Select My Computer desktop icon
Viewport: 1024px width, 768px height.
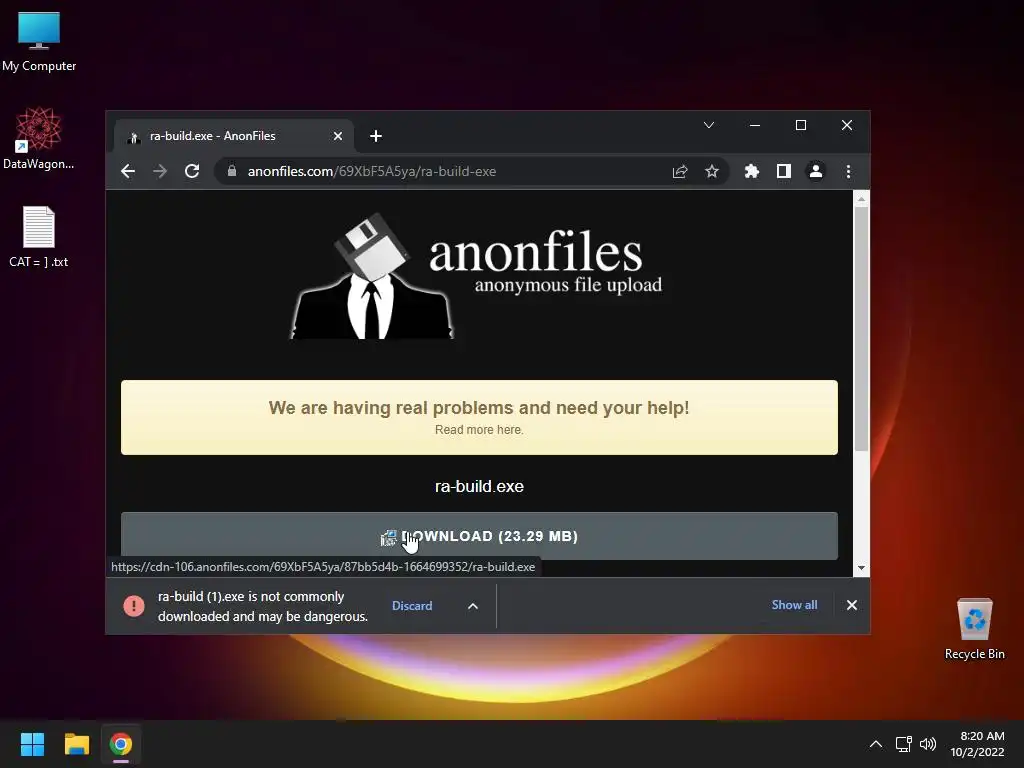pyautogui.click(x=39, y=42)
